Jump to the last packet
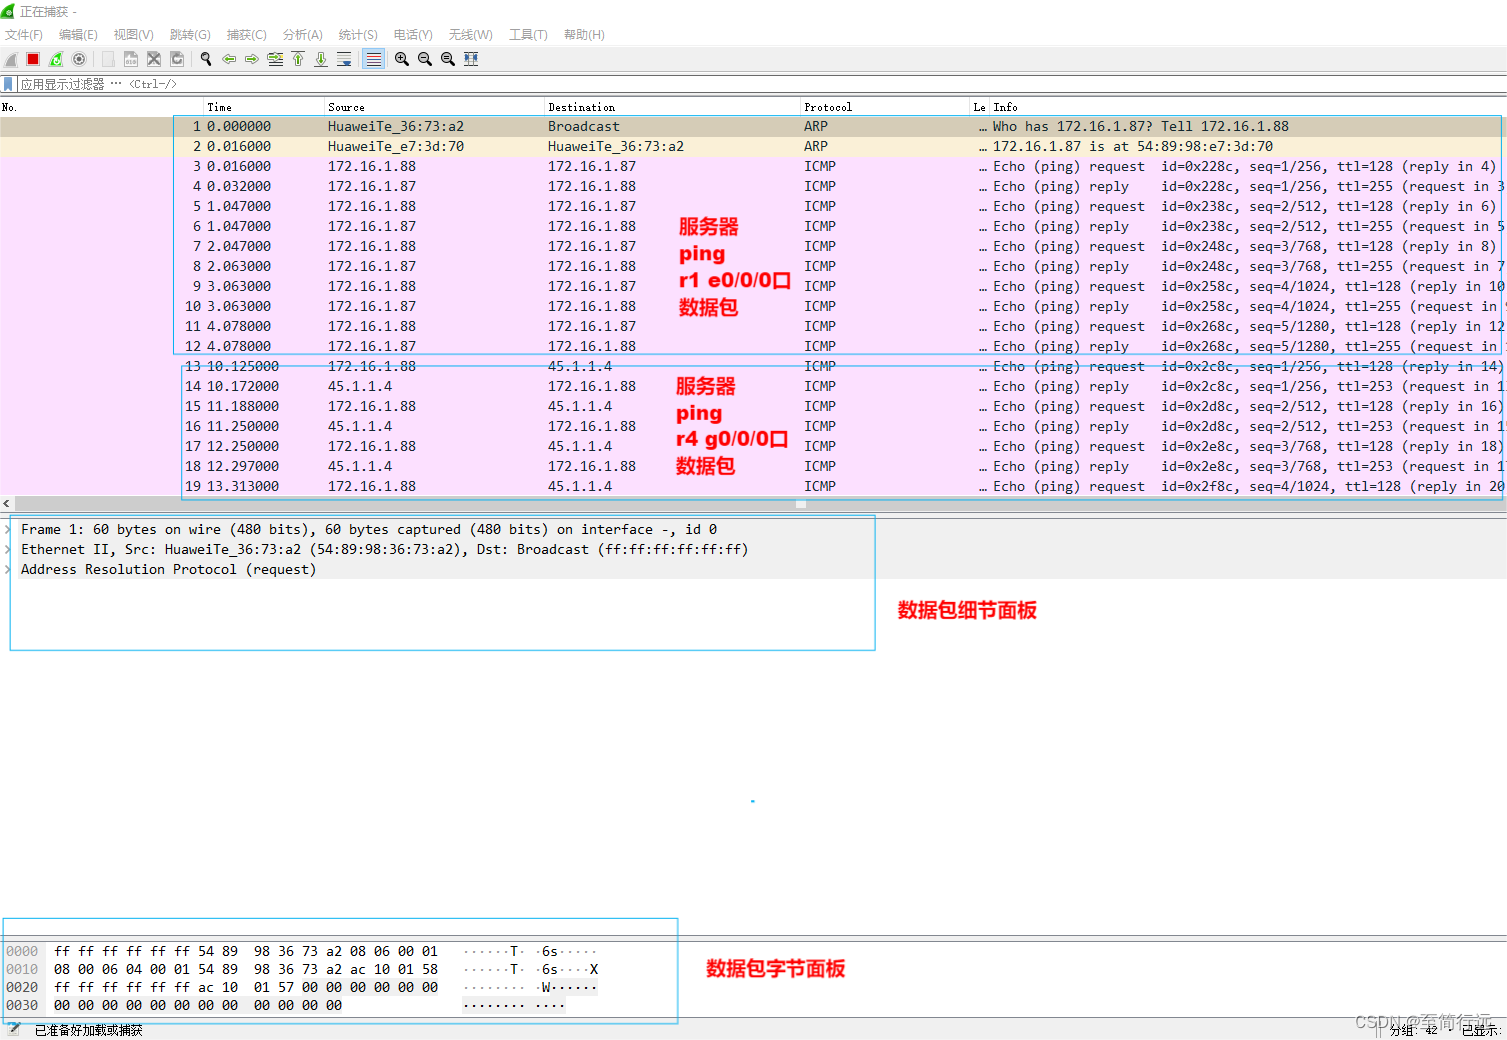Viewport: 1507px width, 1040px height. (321, 59)
